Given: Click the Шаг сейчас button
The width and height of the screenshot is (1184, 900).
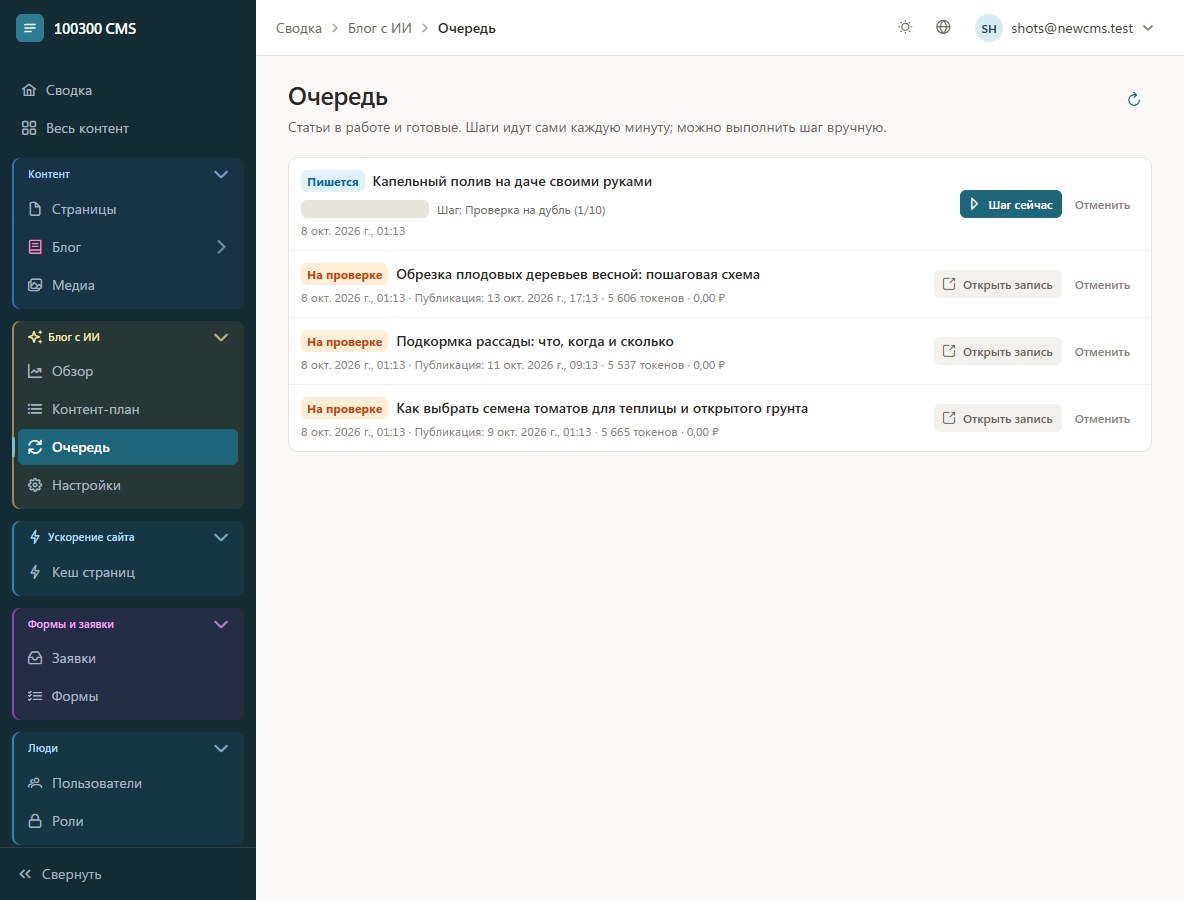Looking at the screenshot, I should (x=1010, y=205).
